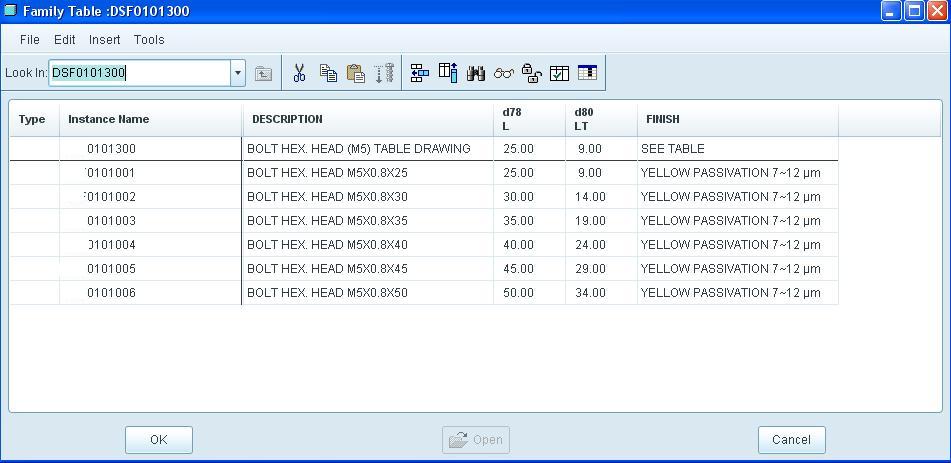Click the d78 value 50.00 cell
The width and height of the screenshot is (951, 463).
pyautogui.click(x=529, y=293)
